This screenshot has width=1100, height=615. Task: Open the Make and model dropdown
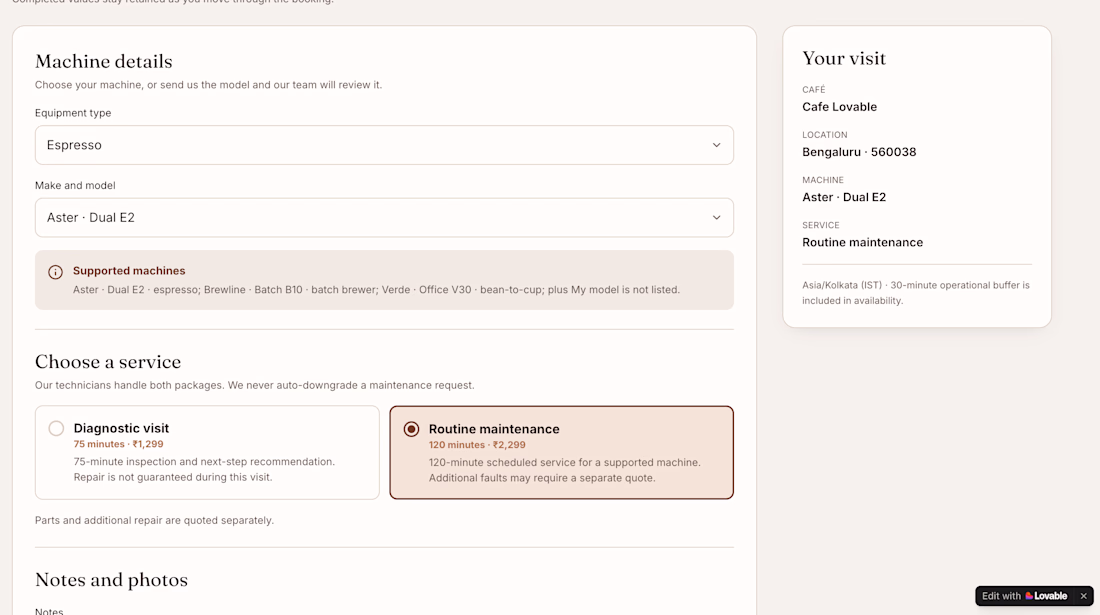384,217
